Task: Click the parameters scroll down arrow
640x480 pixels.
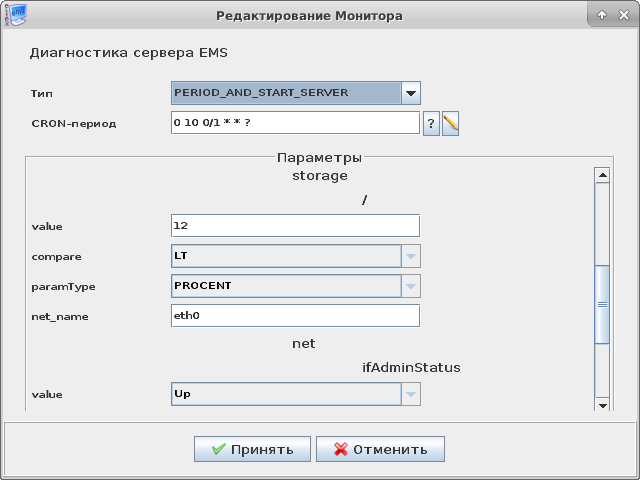Action: pos(602,404)
